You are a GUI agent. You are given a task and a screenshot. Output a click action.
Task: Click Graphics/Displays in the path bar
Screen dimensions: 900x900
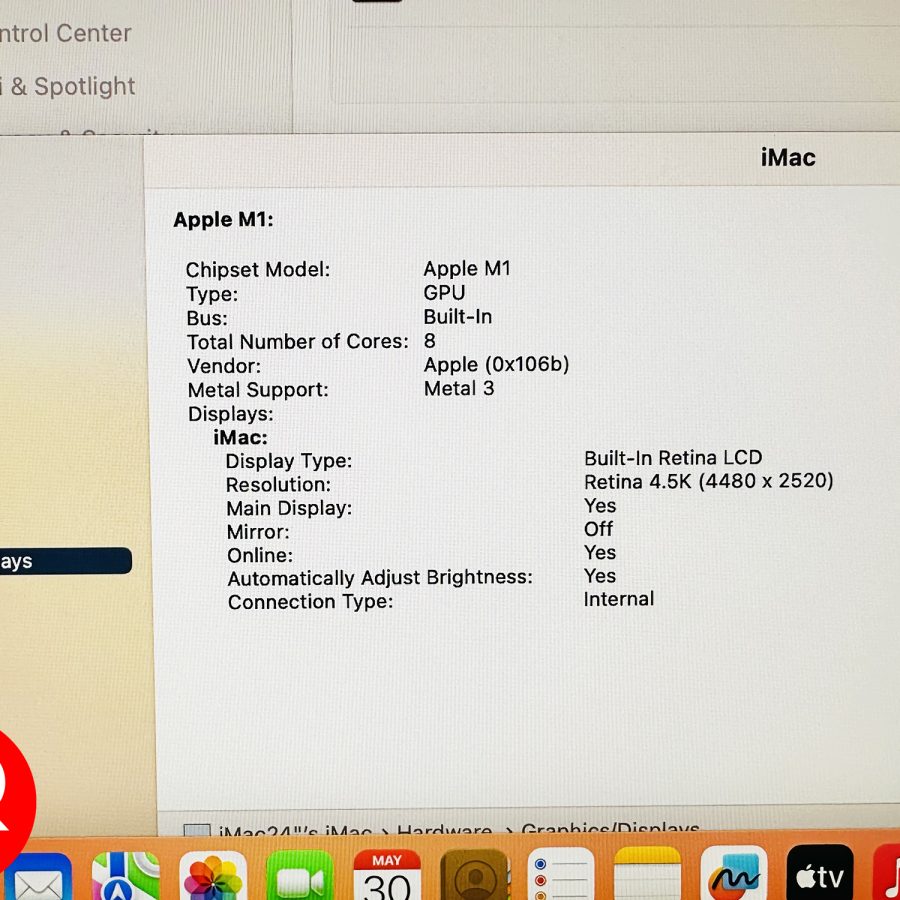click(x=610, y=829)
